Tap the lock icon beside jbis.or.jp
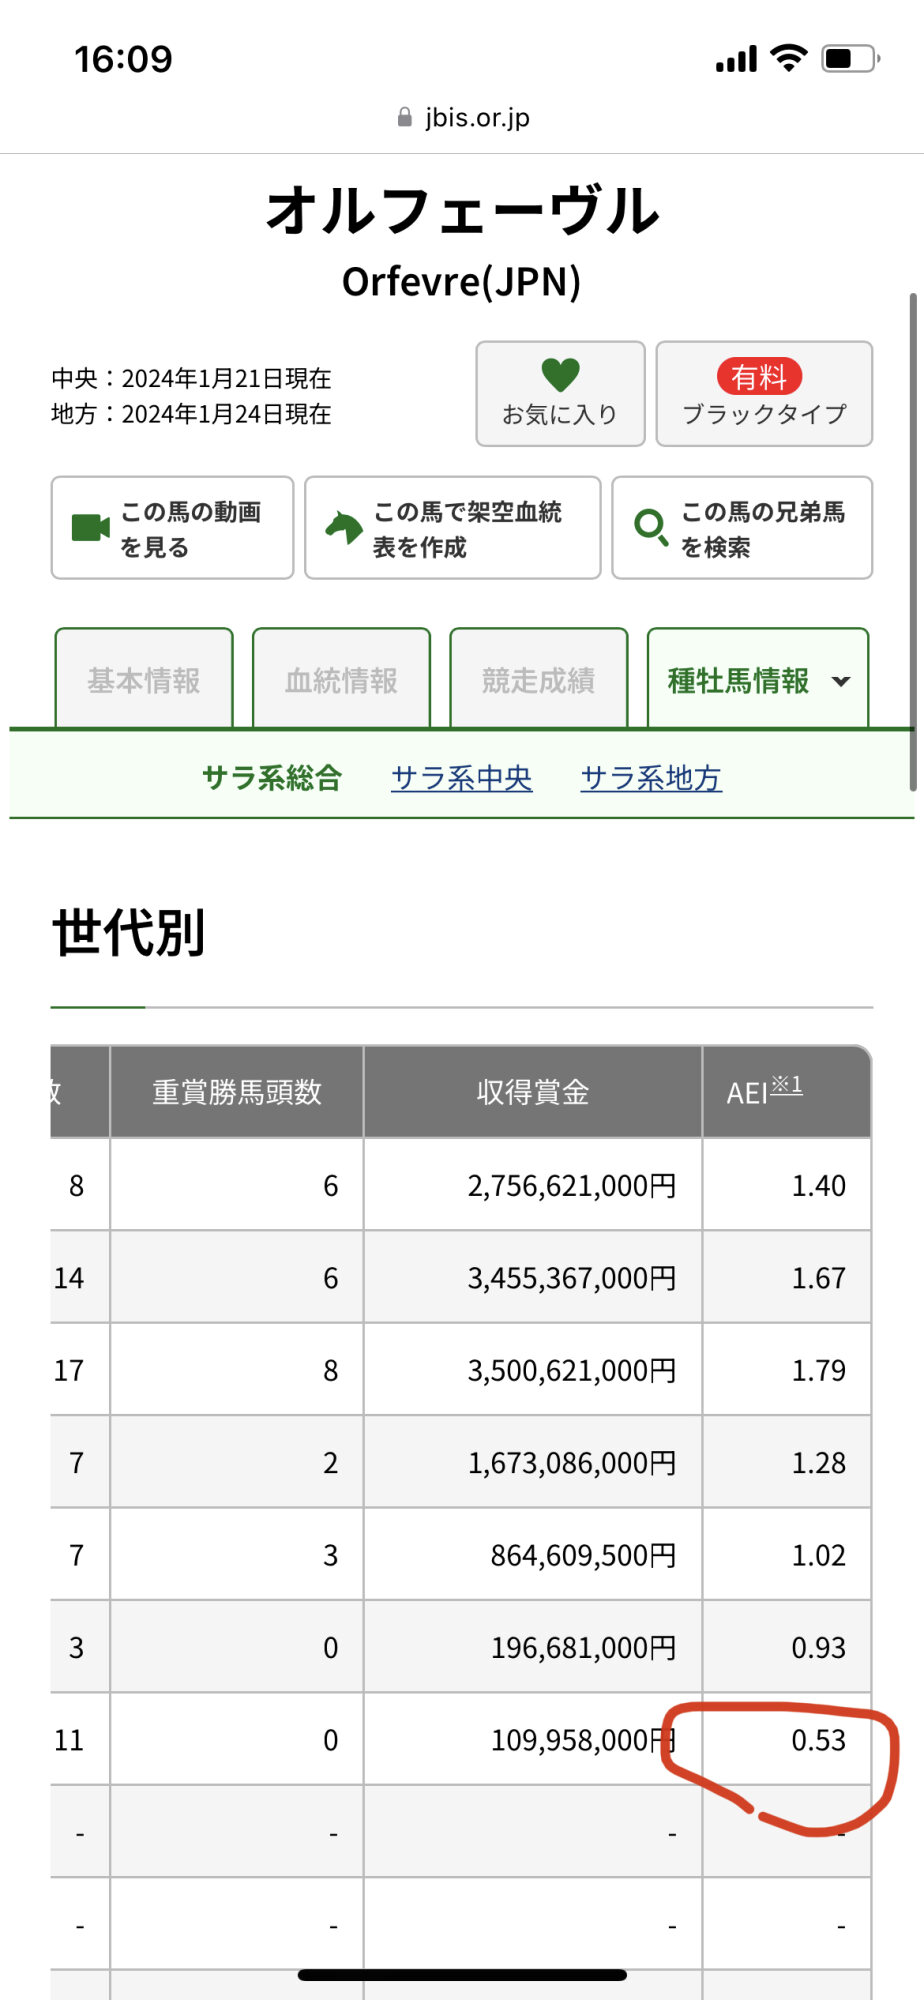Image resolution: width=924 pixels, height=2000 pixels. coord(405,118)
